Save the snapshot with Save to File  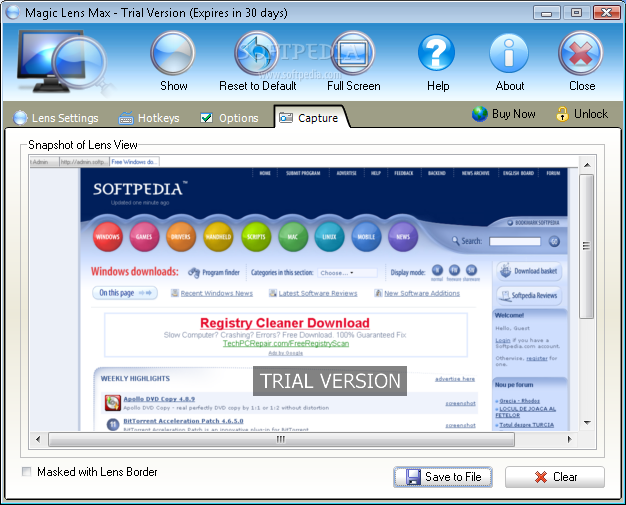coord(443,477)
